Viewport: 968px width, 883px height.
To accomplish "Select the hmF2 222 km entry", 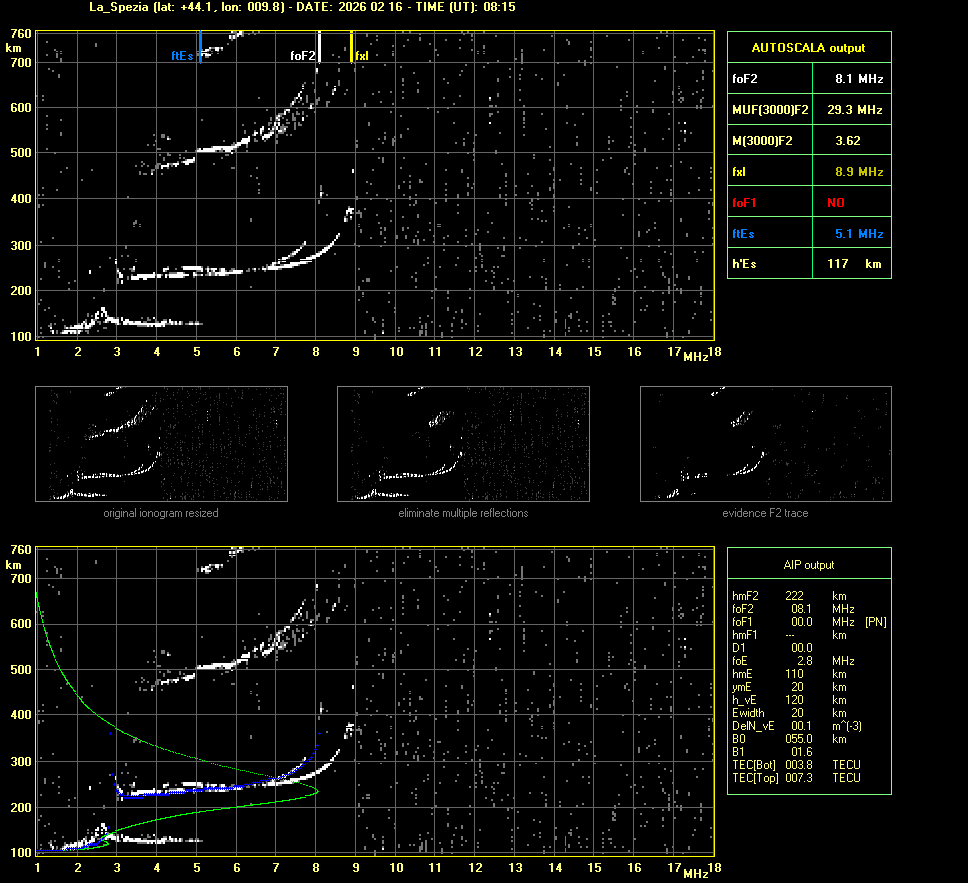I will coord(790,596).
